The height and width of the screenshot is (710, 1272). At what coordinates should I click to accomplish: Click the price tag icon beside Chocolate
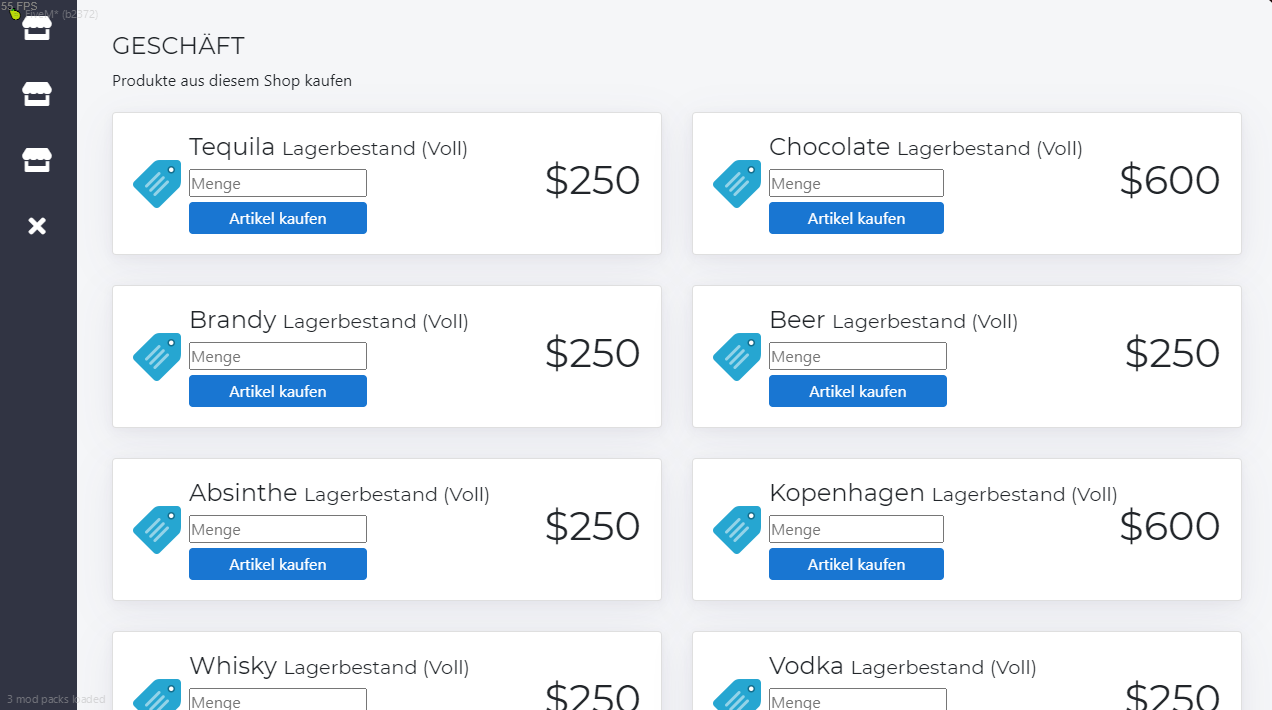[x=737, y=184]
